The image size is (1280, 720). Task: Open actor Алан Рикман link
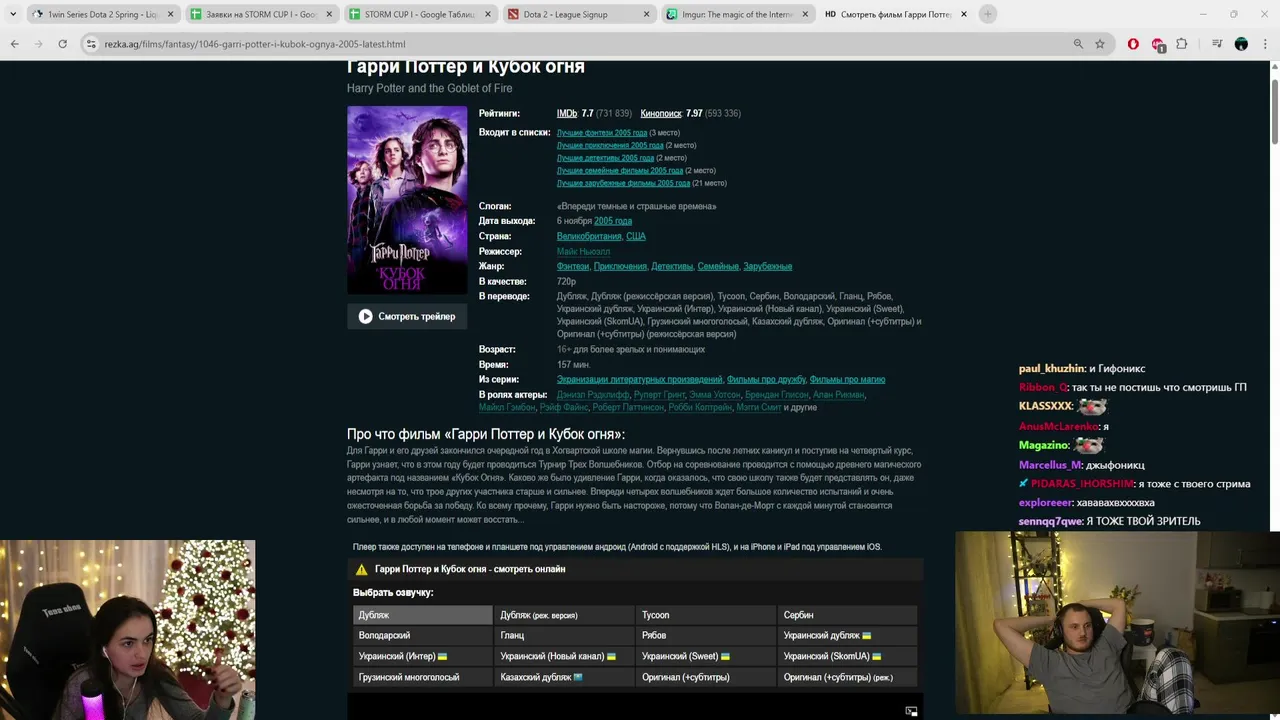839,394
